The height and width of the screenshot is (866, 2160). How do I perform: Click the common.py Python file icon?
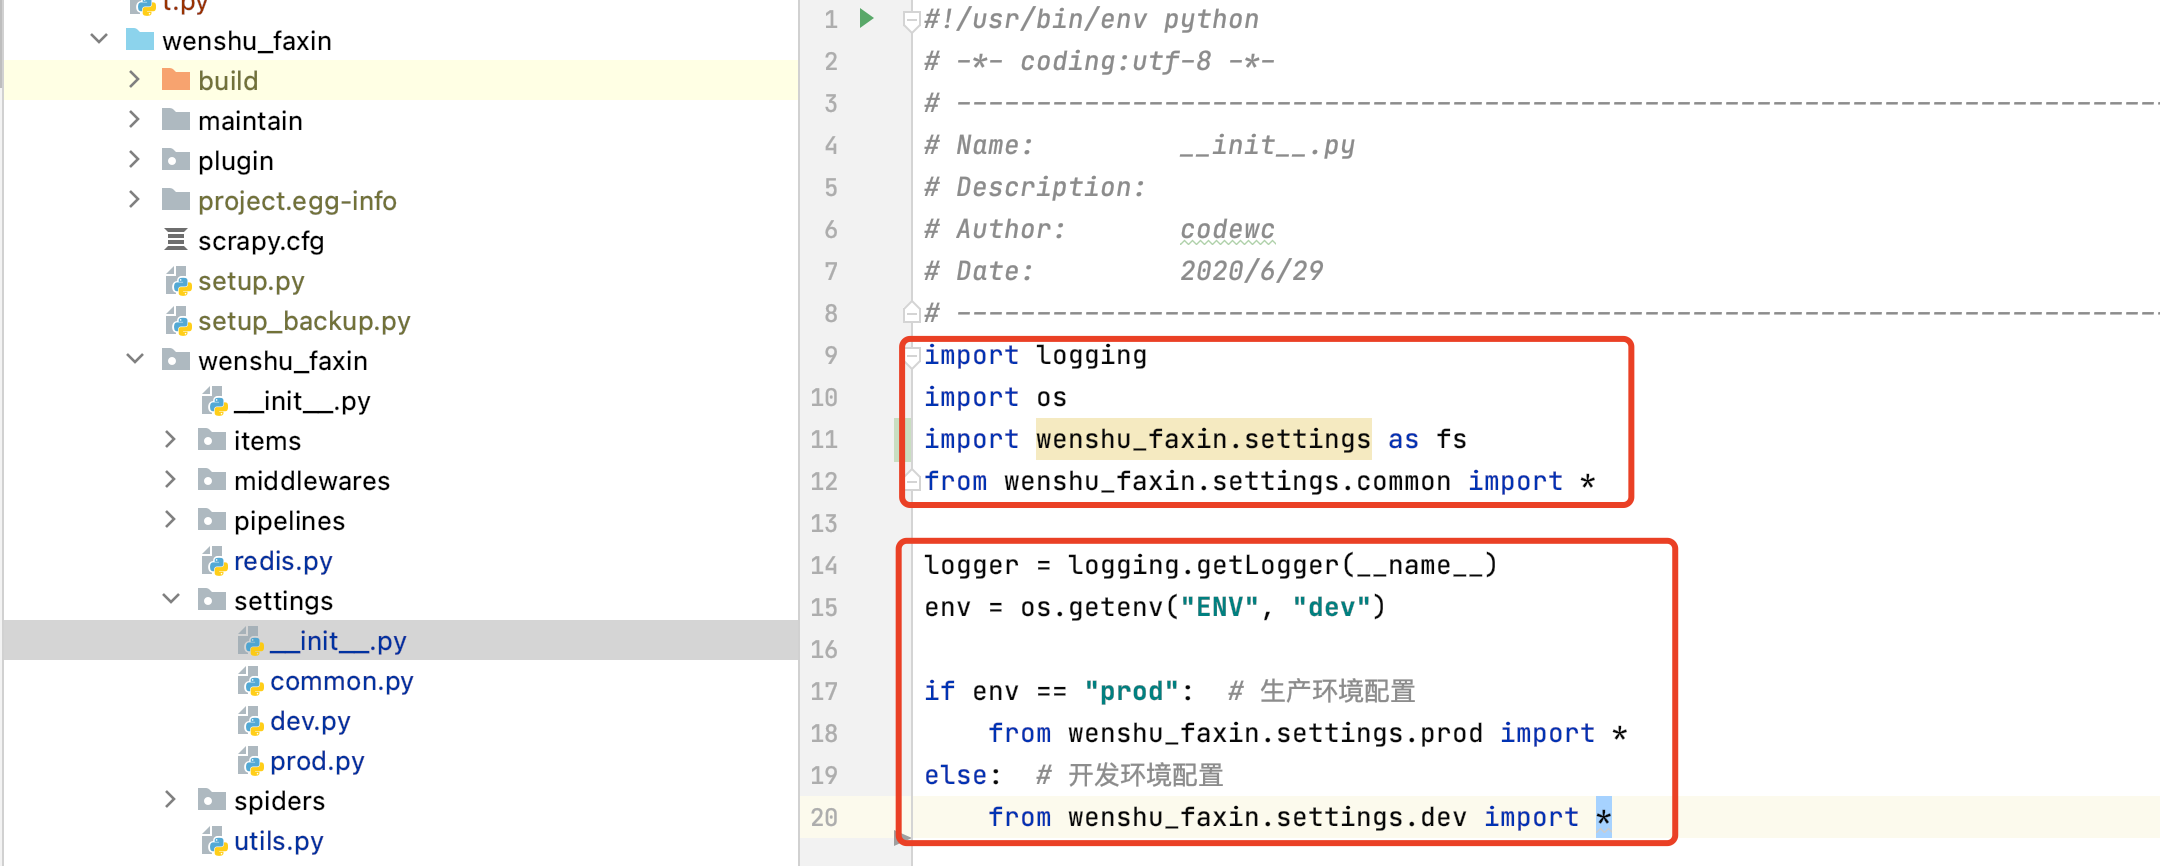(x=250, y=681)
